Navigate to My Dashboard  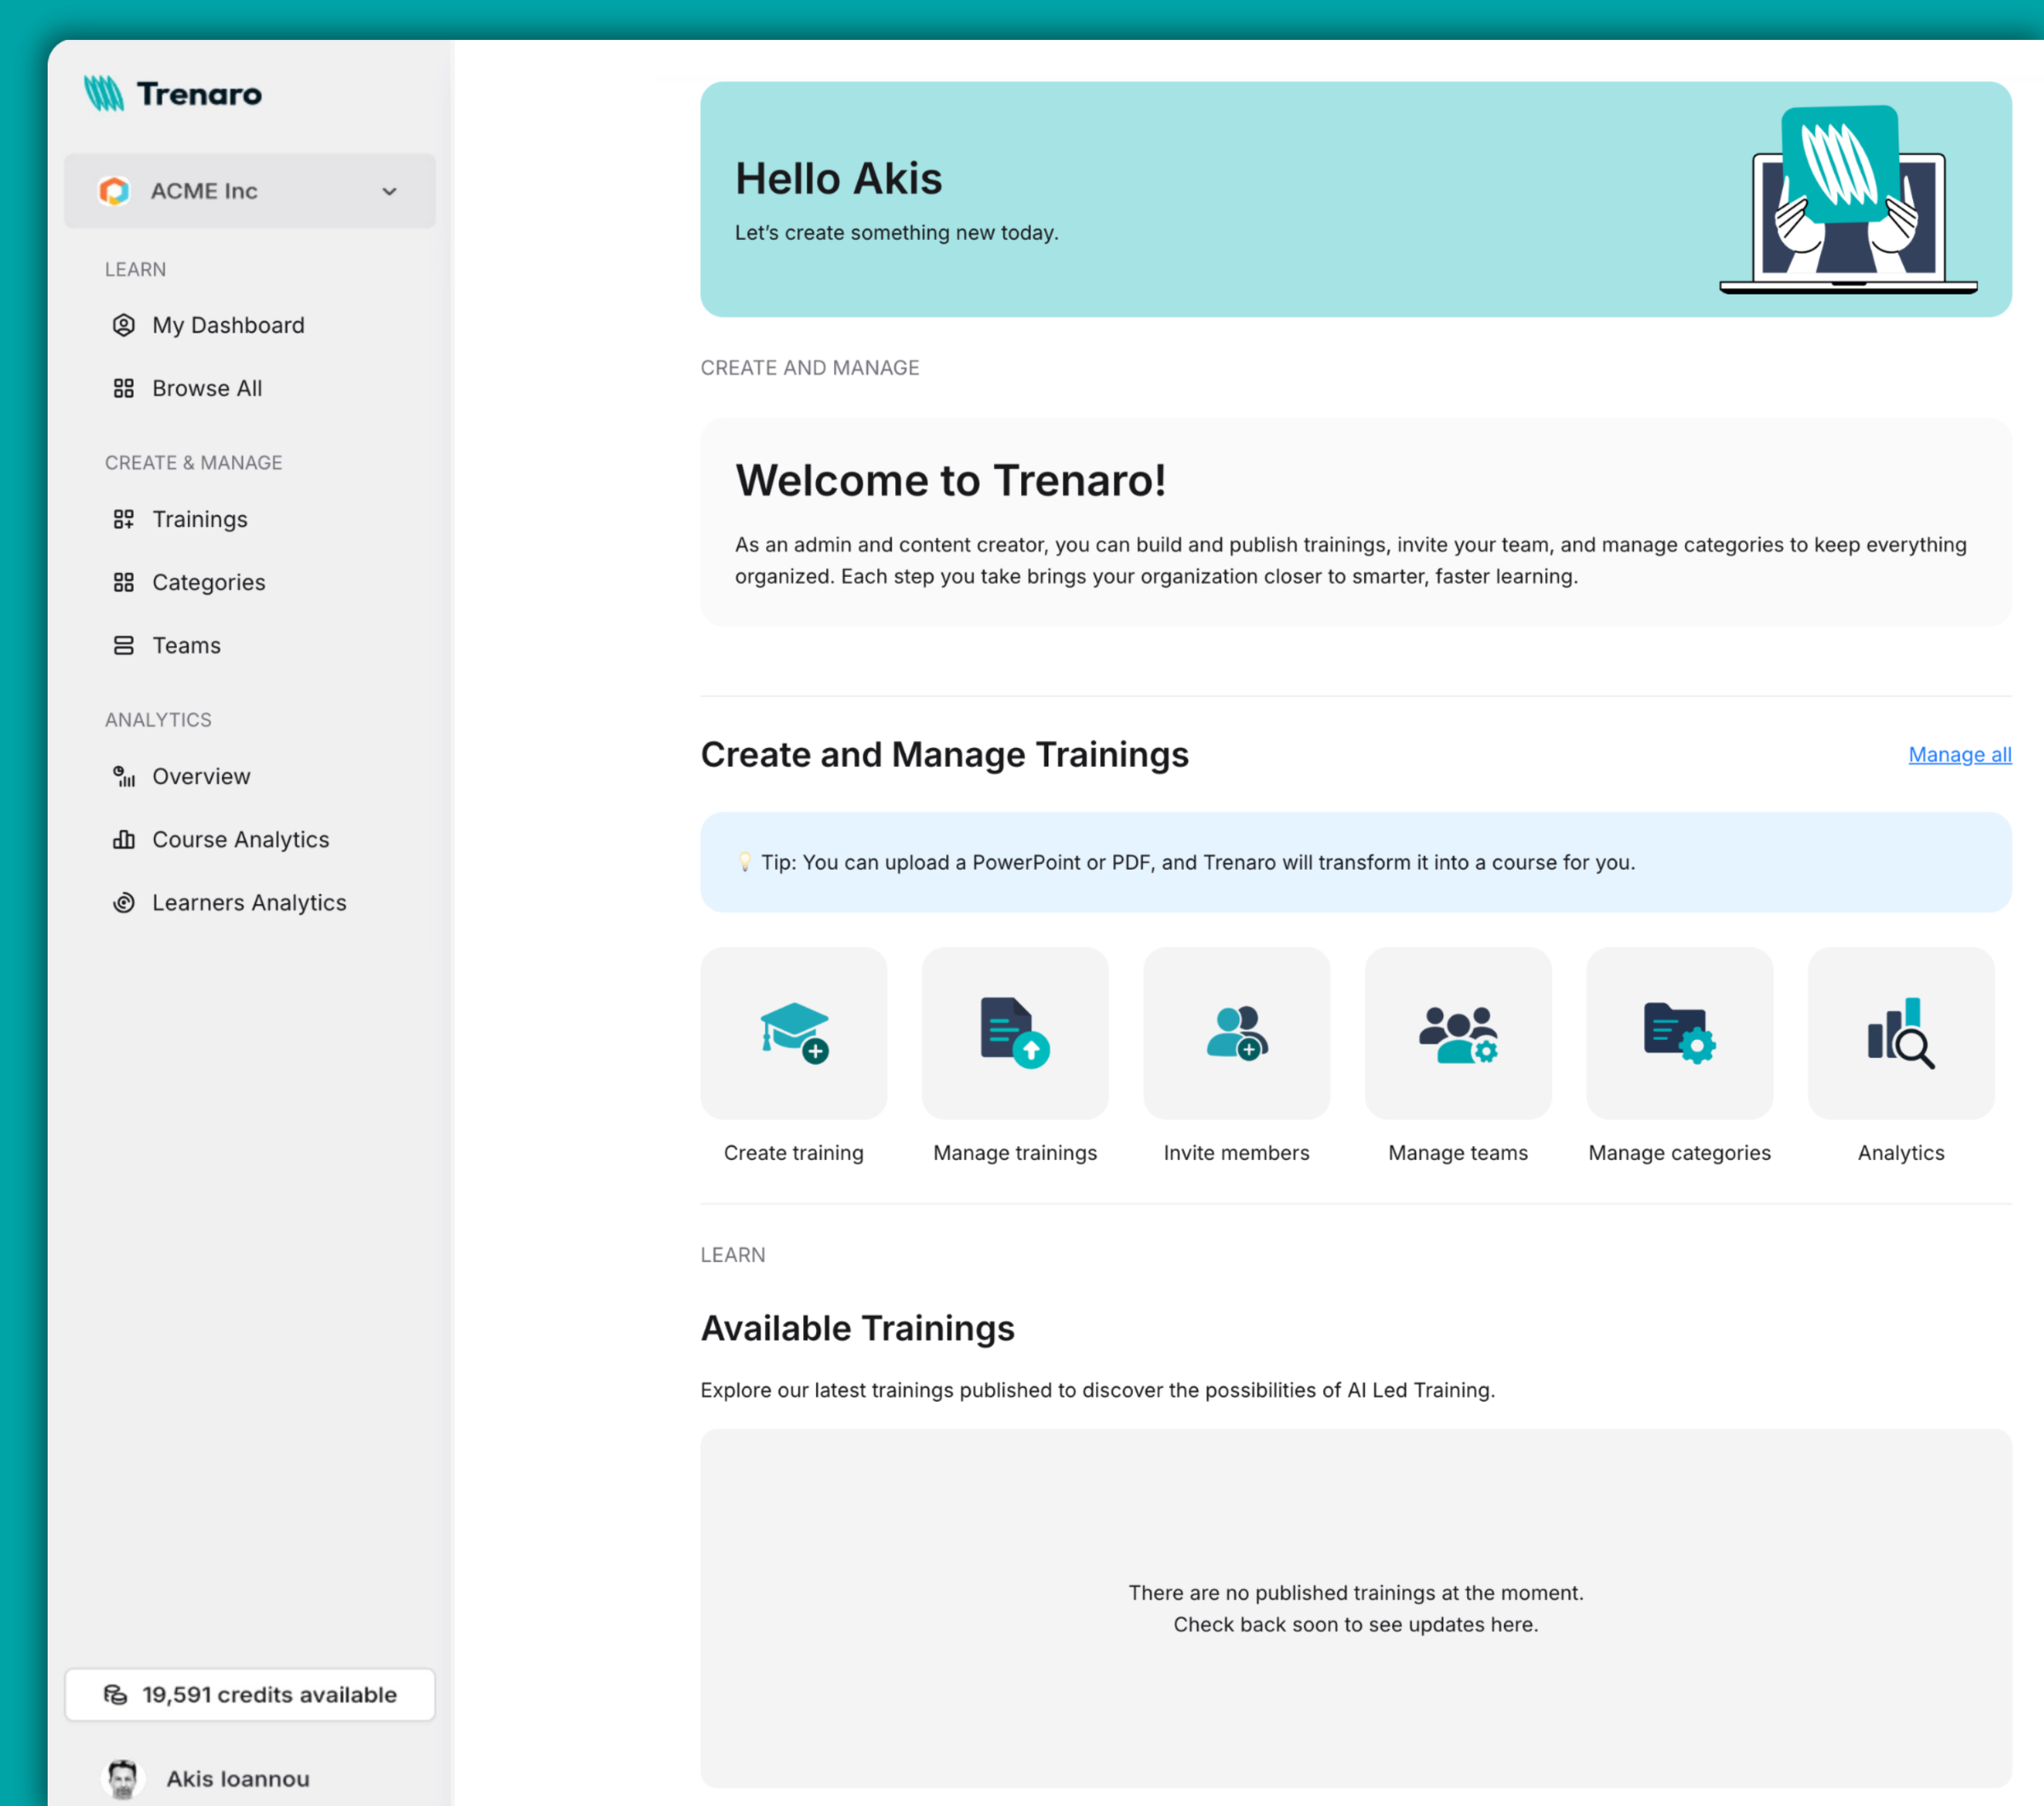[x=228, y=324]
